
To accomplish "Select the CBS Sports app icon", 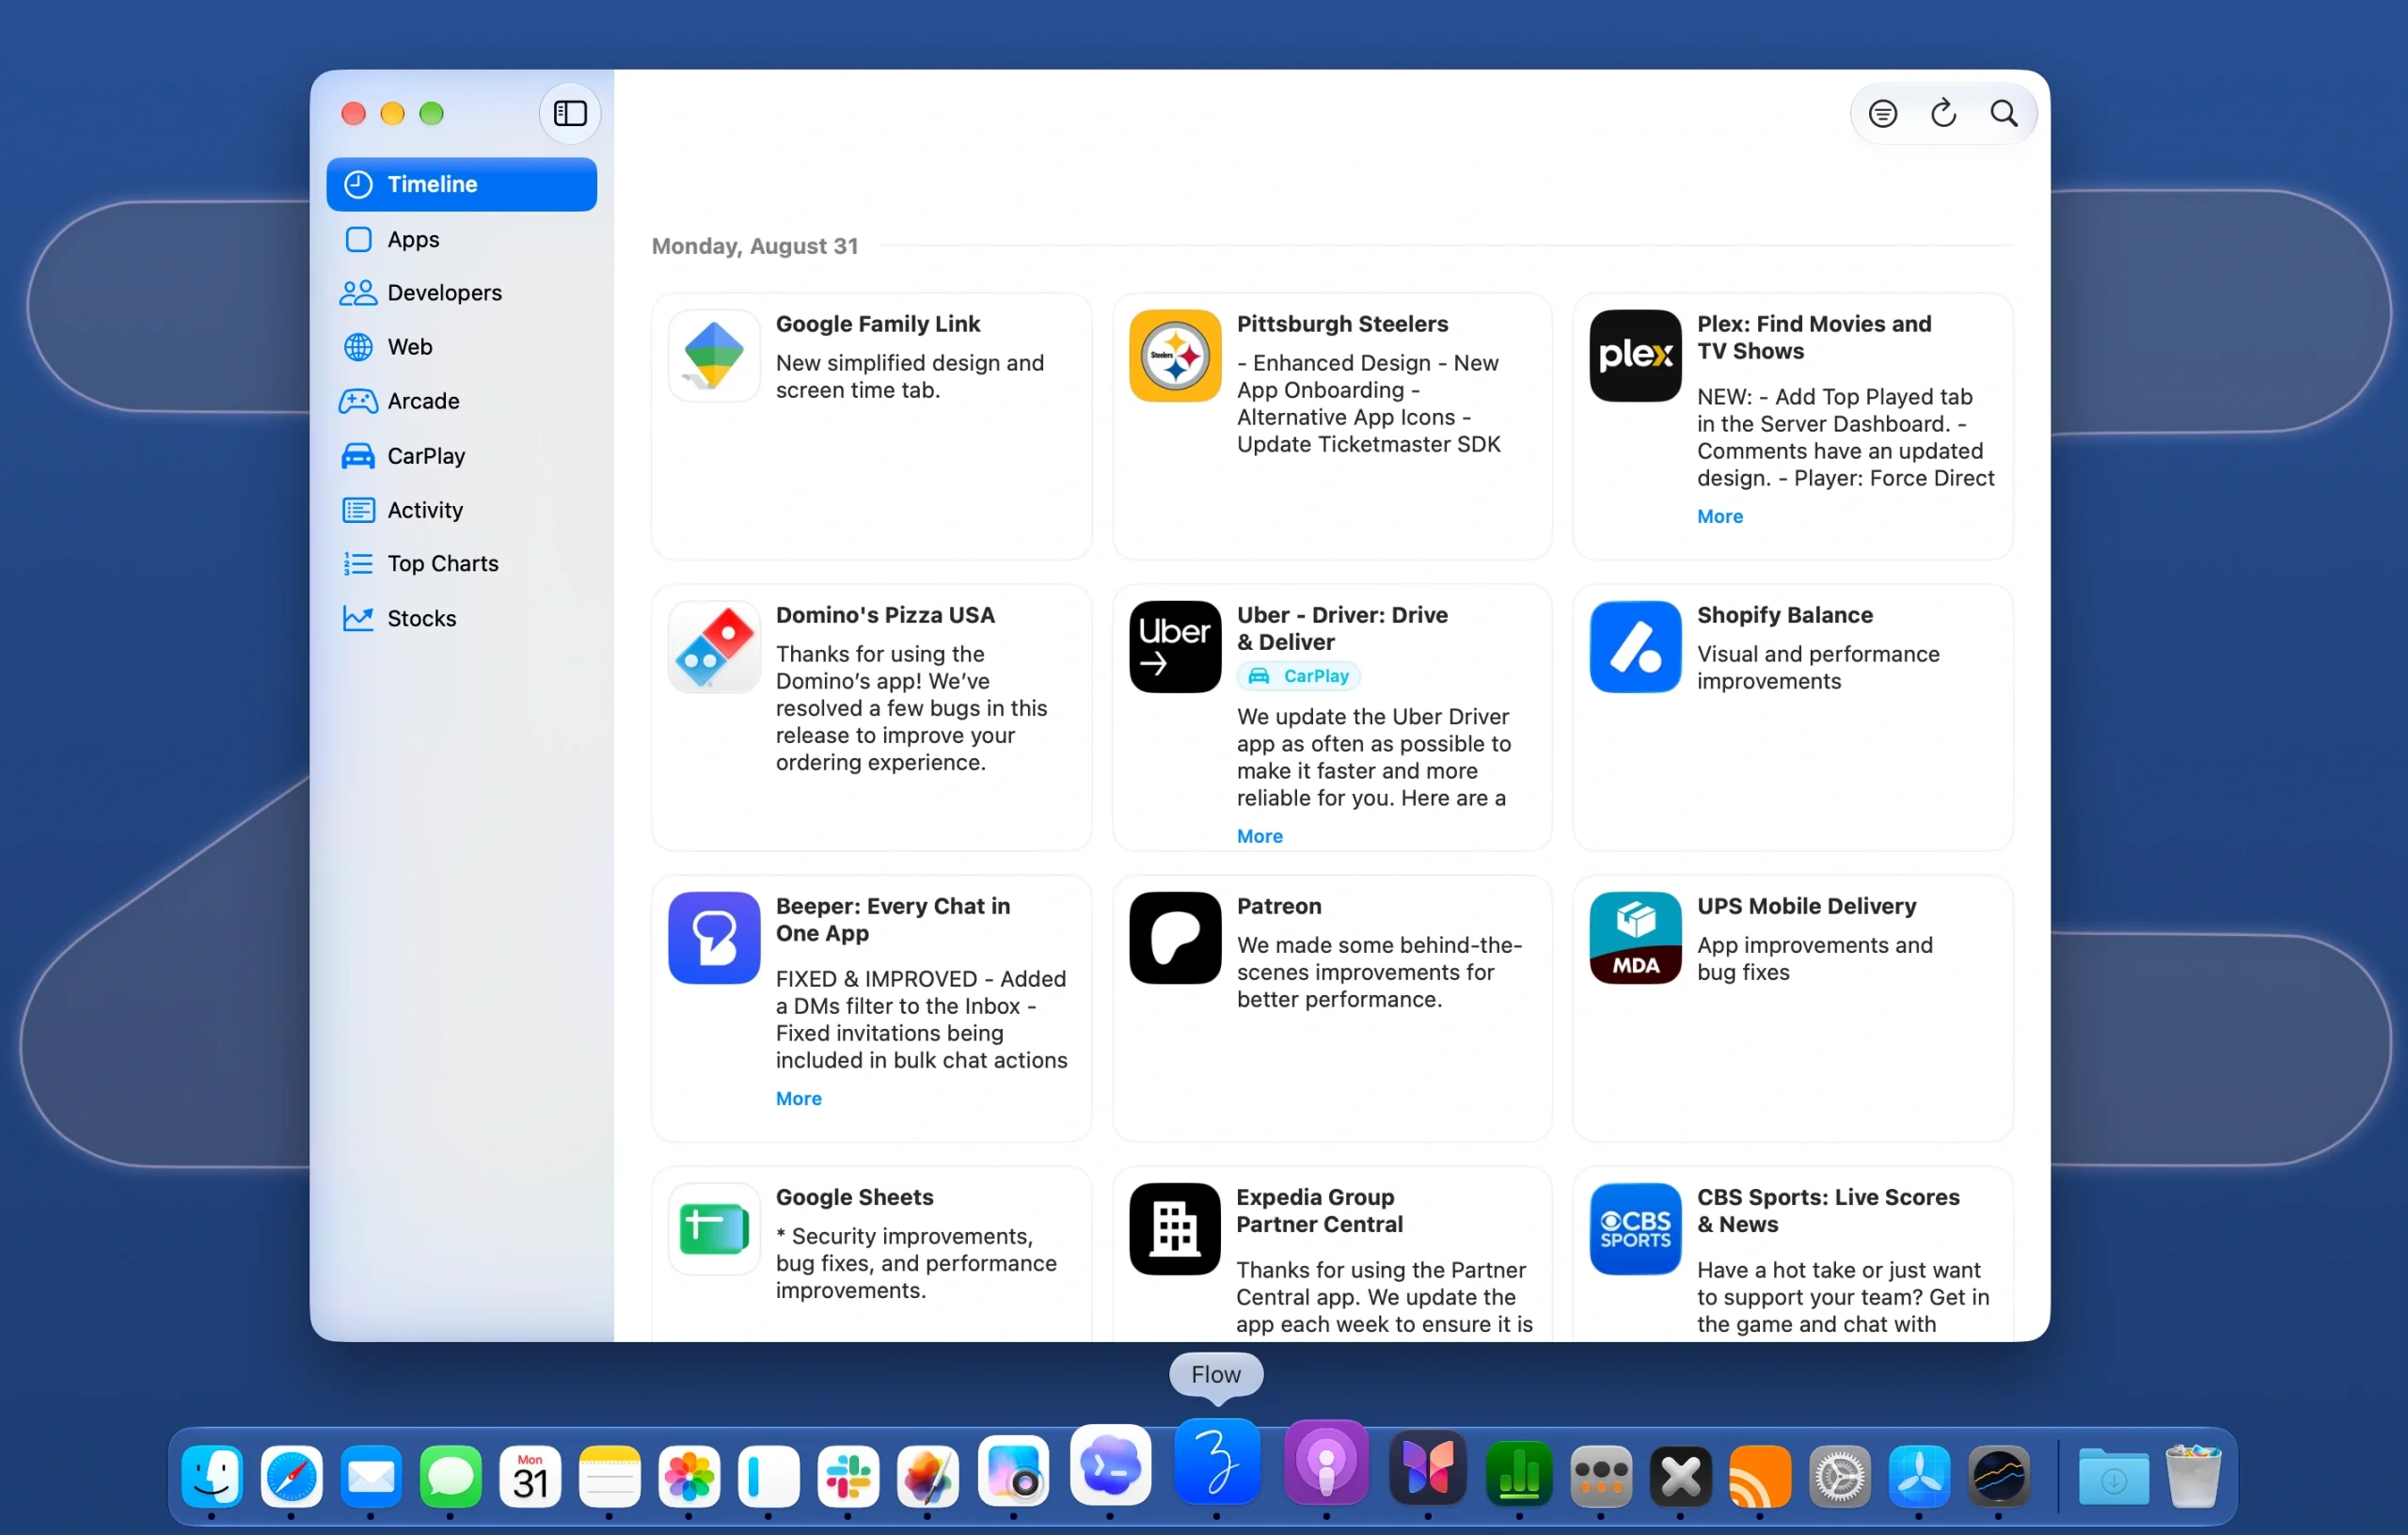I will pos(1635,1229).
